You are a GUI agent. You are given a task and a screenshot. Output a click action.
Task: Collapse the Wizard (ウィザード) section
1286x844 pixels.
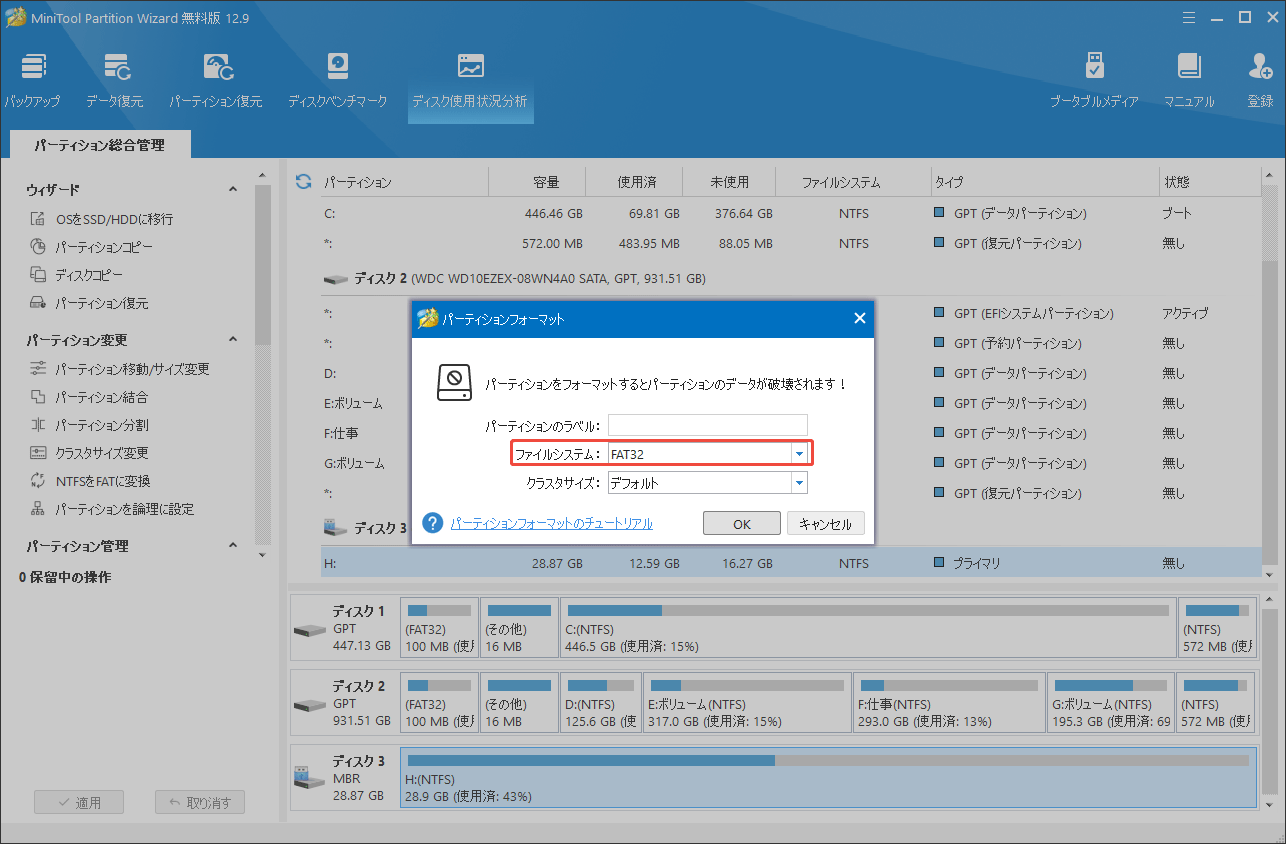pyautogui.click(x=233, y=190)
